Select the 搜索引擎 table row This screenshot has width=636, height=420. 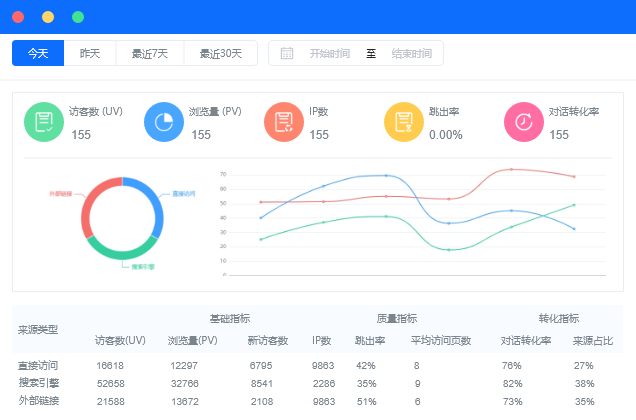tap(38, 383)
